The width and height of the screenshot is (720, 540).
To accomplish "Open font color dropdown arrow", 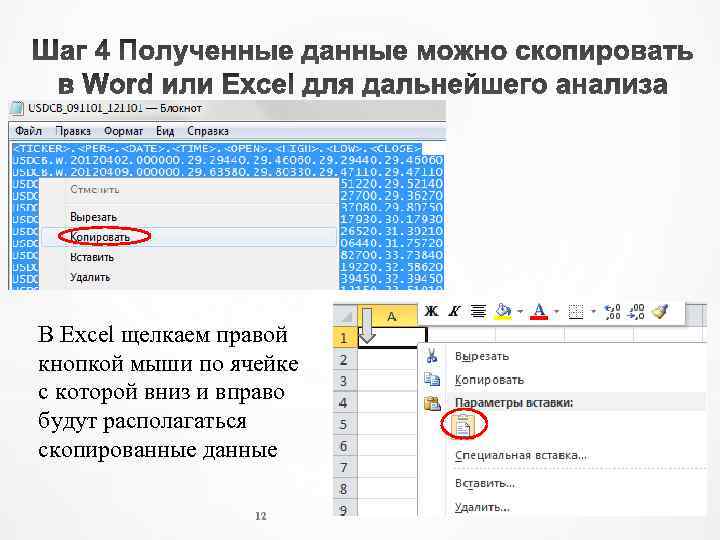I will pyautogui.click(x=556, y=312).
